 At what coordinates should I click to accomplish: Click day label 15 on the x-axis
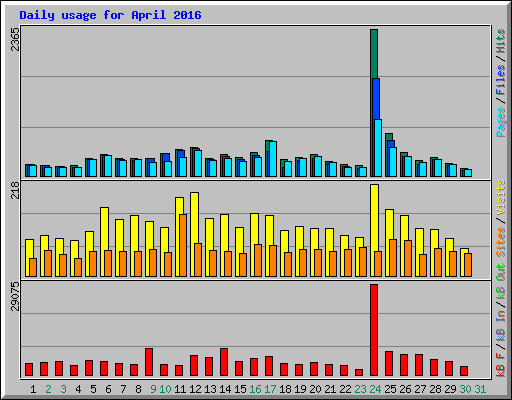tap(240, 389)
